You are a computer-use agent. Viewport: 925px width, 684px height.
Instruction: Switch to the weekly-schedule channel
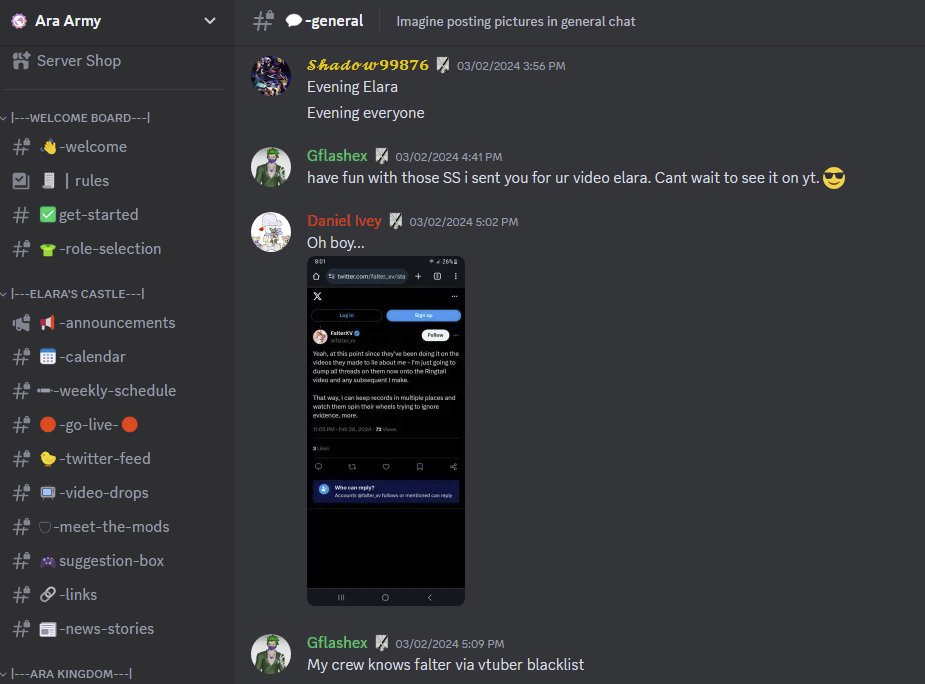tap(116, 391)
